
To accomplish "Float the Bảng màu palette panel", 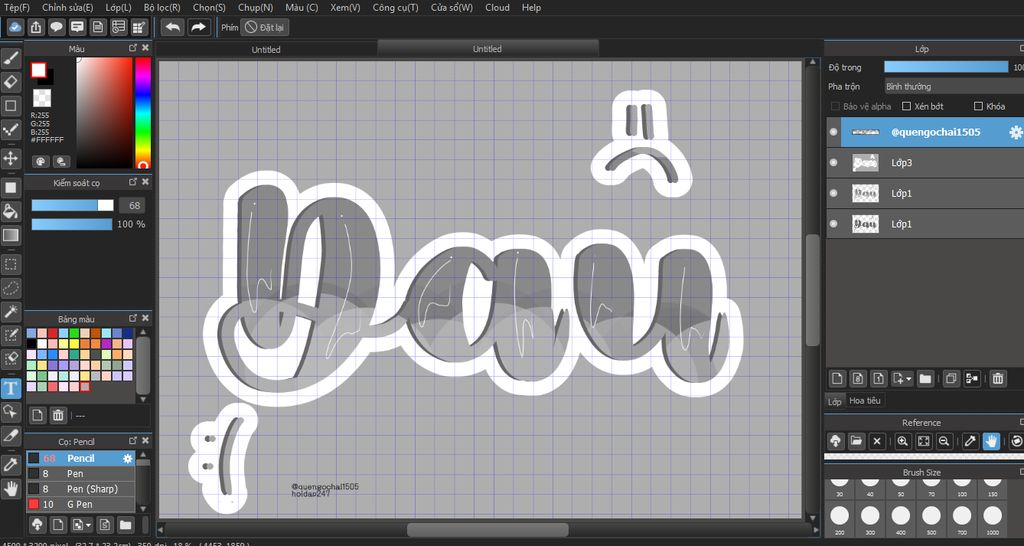I will click(x=133, y=317).
